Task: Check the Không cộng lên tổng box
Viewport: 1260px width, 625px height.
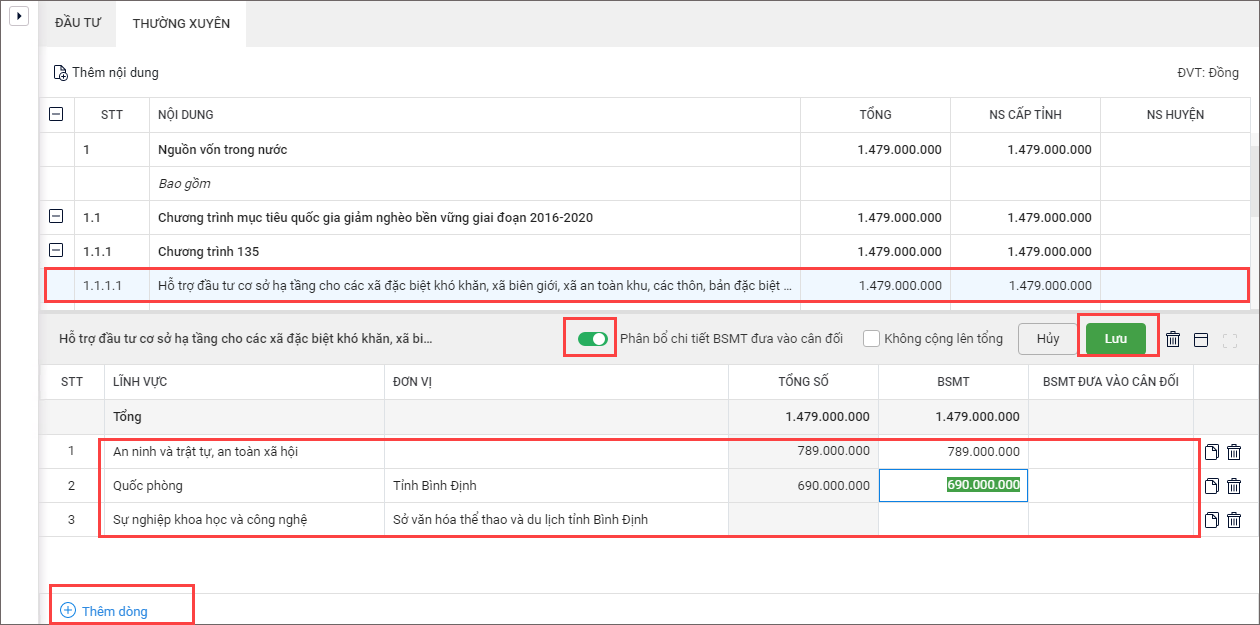Action: click(x=872, y=339)
